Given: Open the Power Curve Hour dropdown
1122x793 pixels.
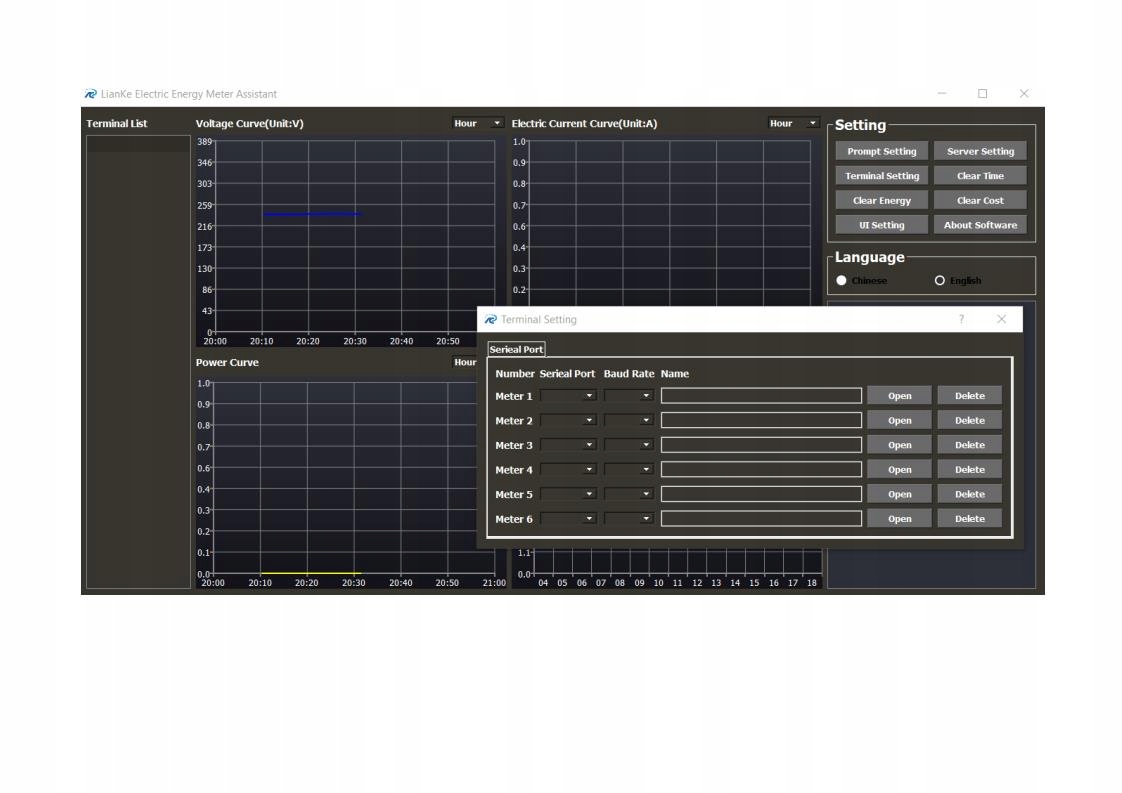Looking at the screenshot, I should 466,362.
